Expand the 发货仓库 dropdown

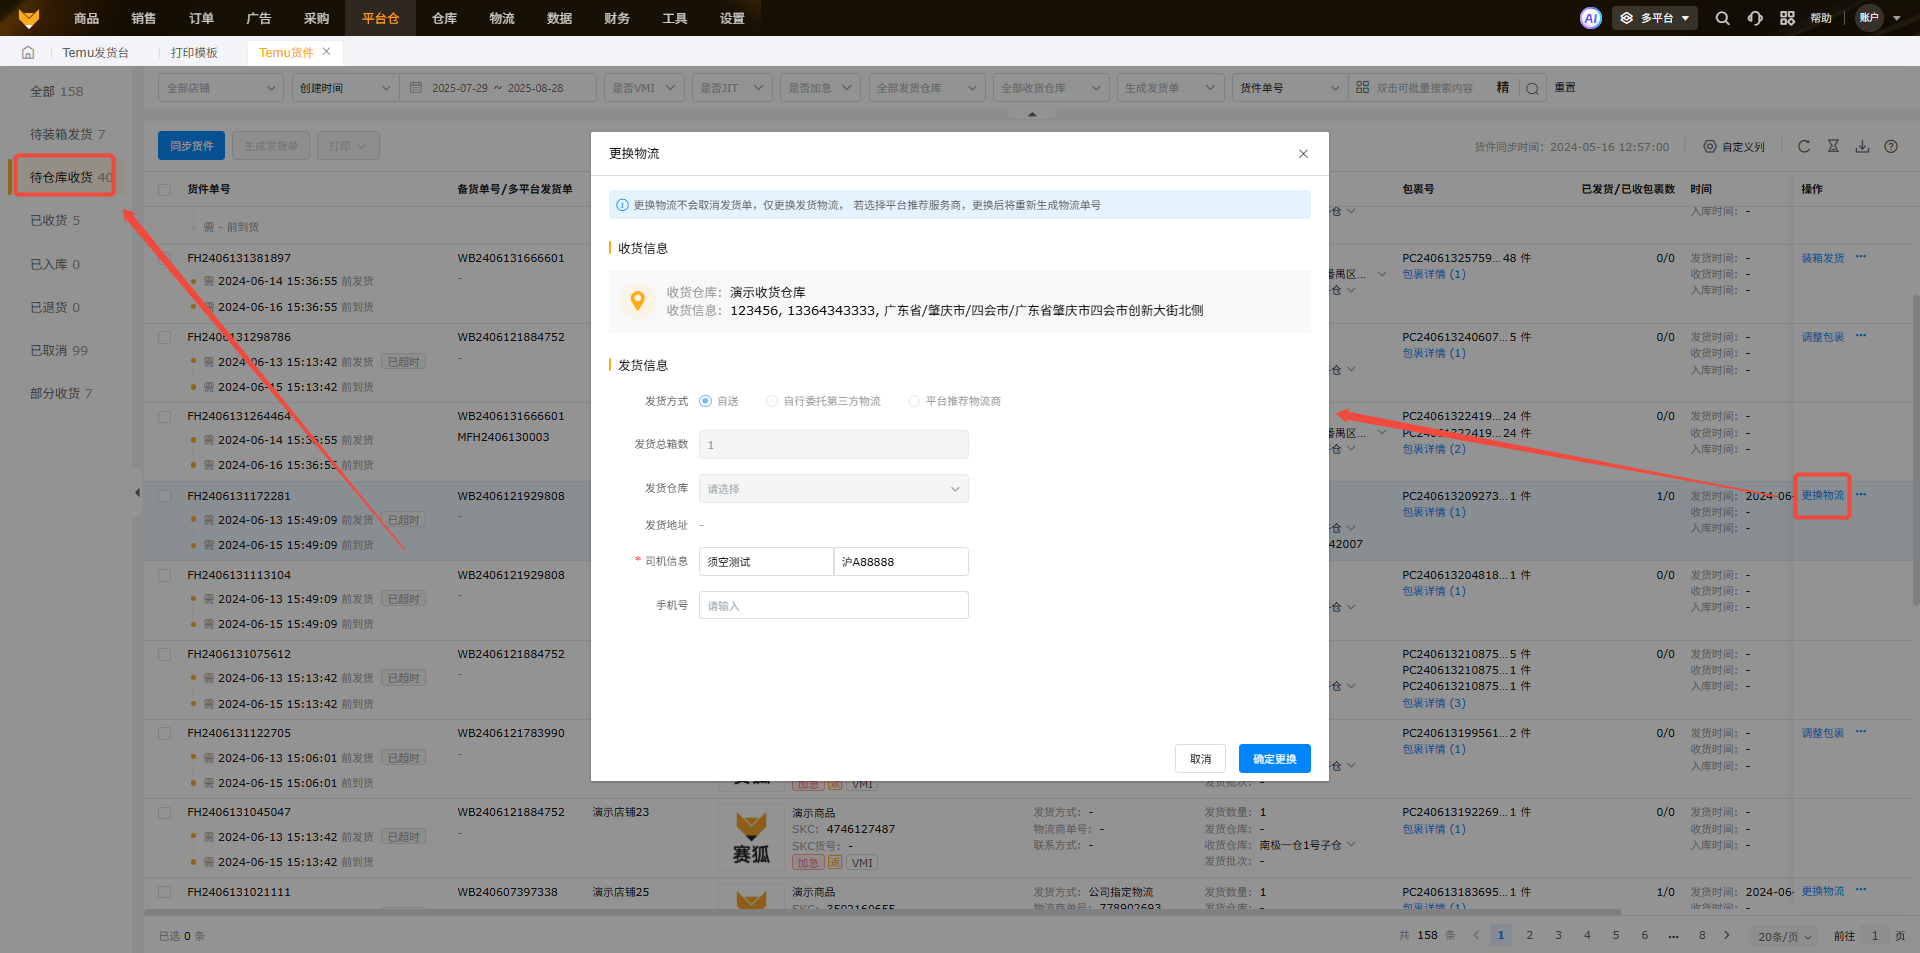pyautogui.click(x=833, y=489)
